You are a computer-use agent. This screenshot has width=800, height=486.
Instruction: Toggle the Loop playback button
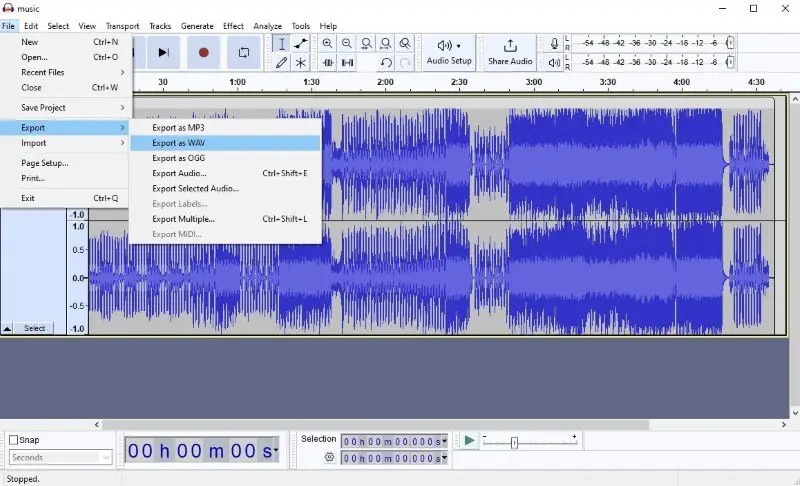click(244, 52)
